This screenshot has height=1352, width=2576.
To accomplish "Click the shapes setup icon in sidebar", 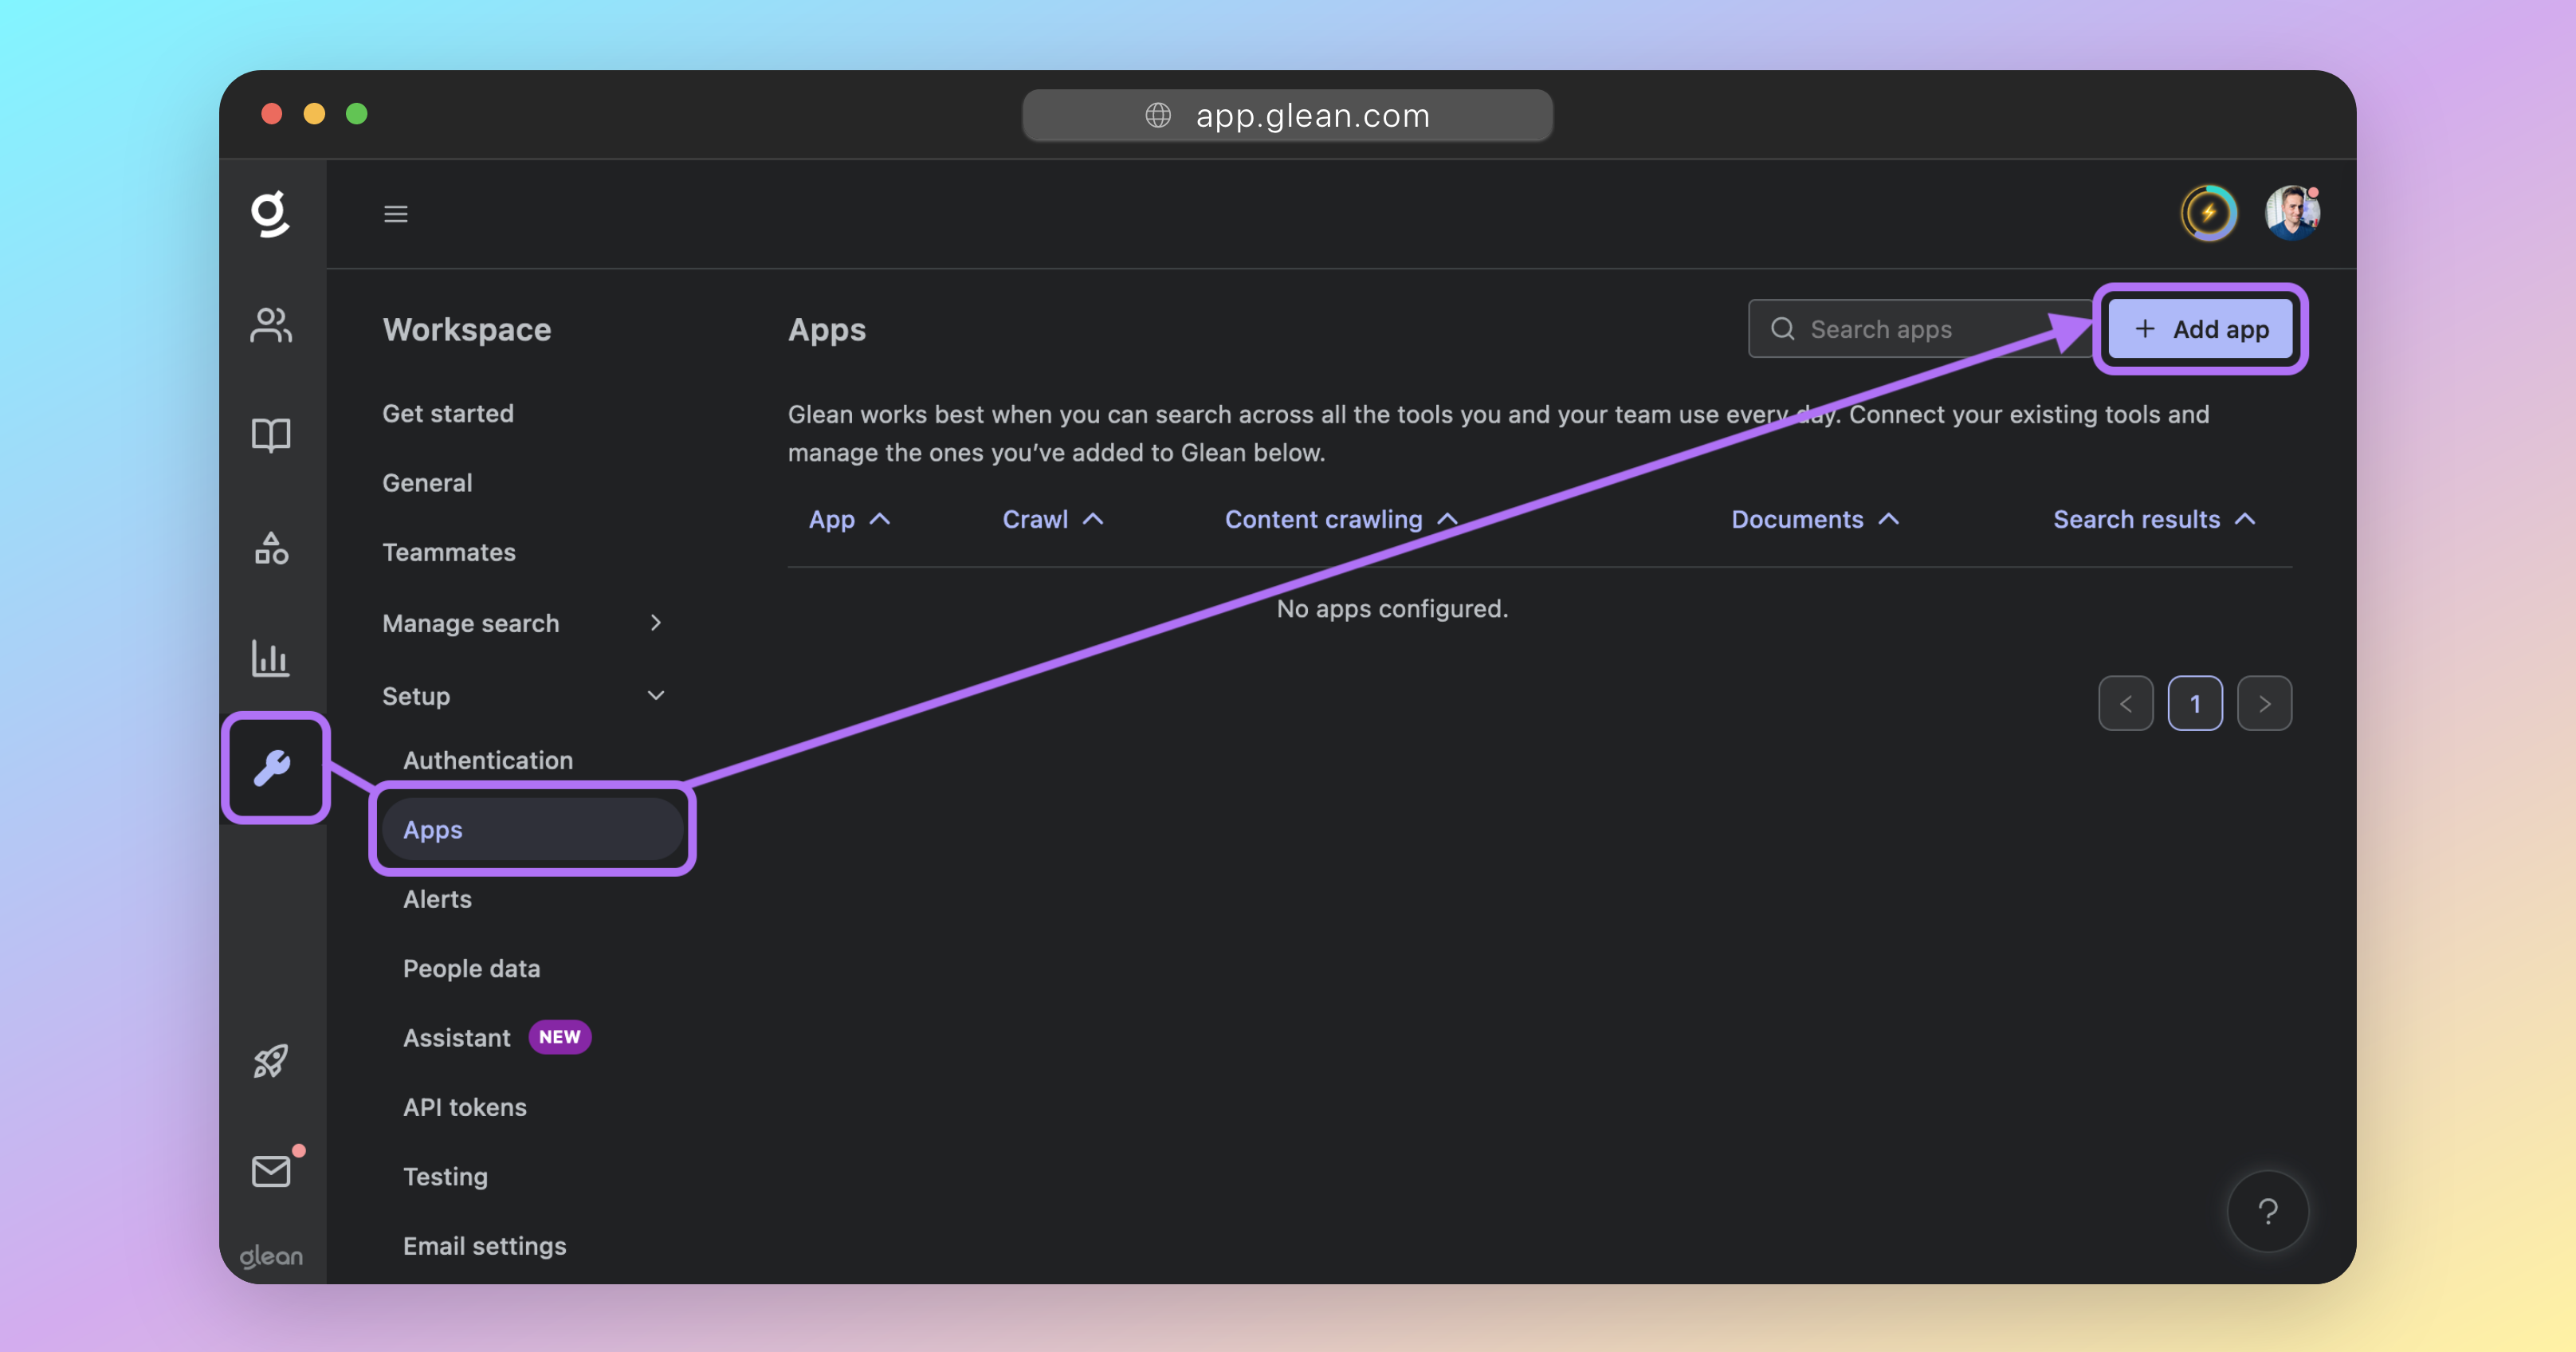I will (x=270, y=547).
